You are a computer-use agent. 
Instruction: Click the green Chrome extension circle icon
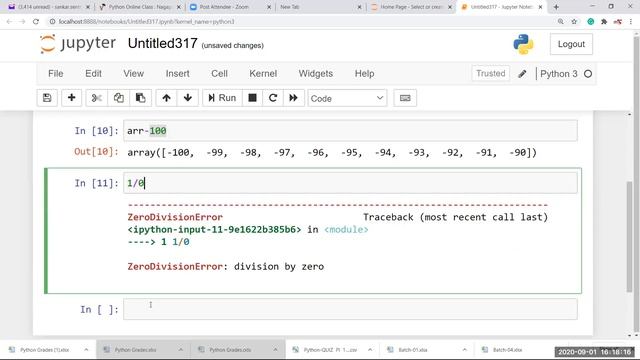[x=591, y=22]
